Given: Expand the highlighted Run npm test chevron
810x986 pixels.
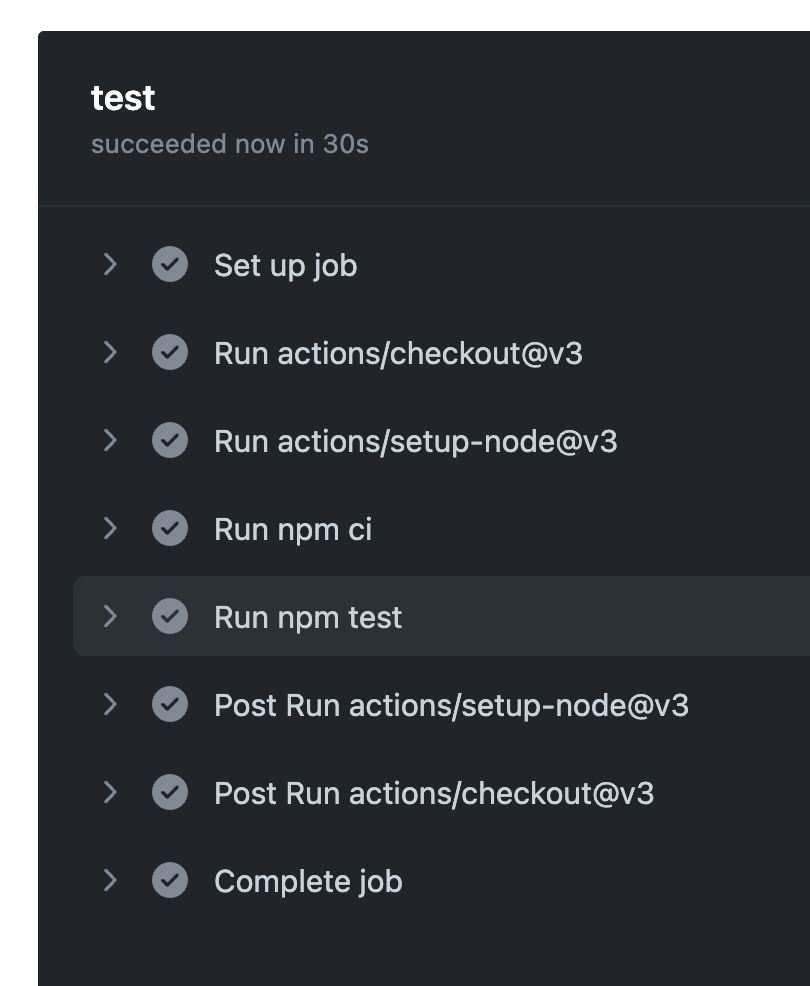Looking at the screenshot, I should (110, 617).
